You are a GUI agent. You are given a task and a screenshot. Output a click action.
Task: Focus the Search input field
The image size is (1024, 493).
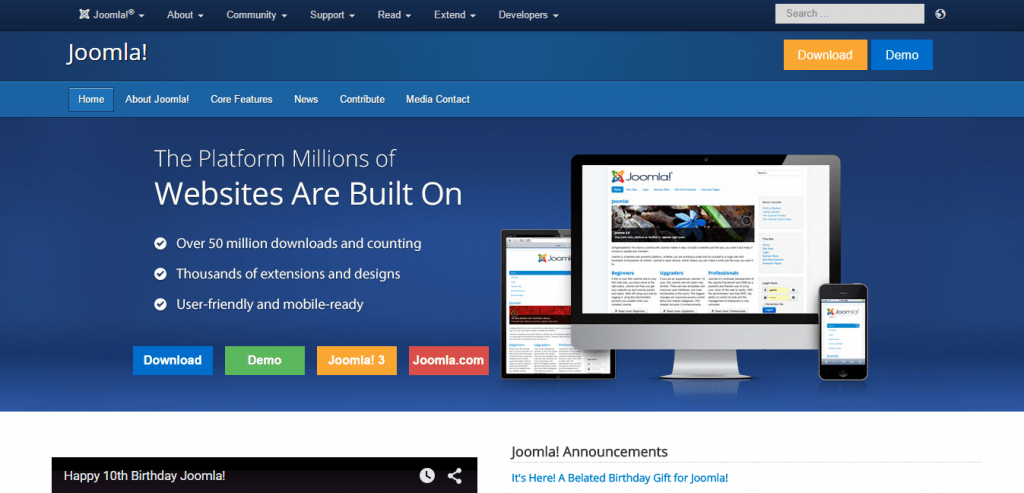[x=850, y=14]
